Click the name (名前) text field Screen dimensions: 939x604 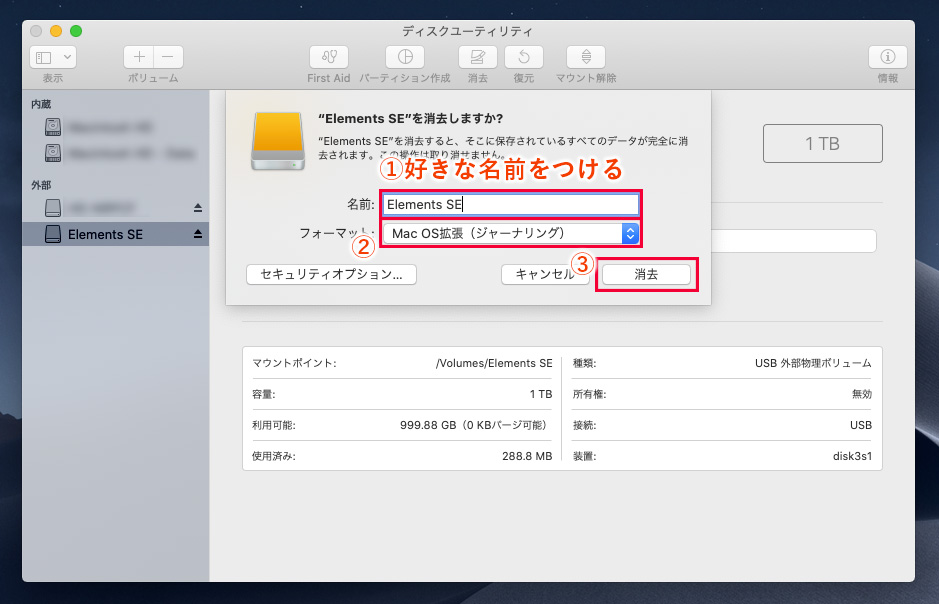tap(510, 204)
